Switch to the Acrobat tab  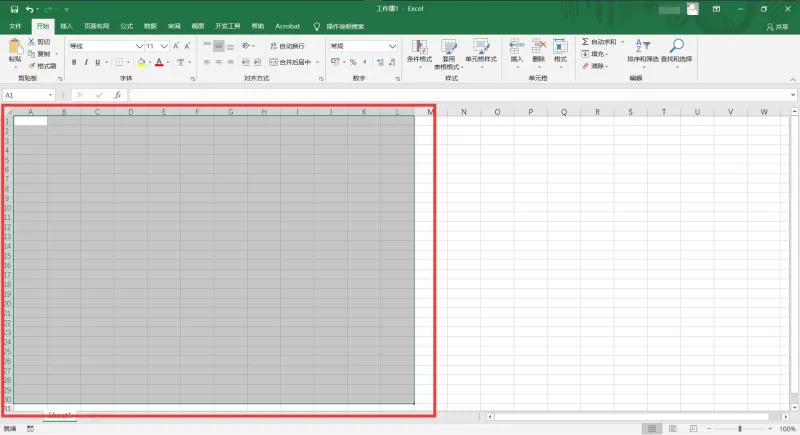click(x=287, y=26)
